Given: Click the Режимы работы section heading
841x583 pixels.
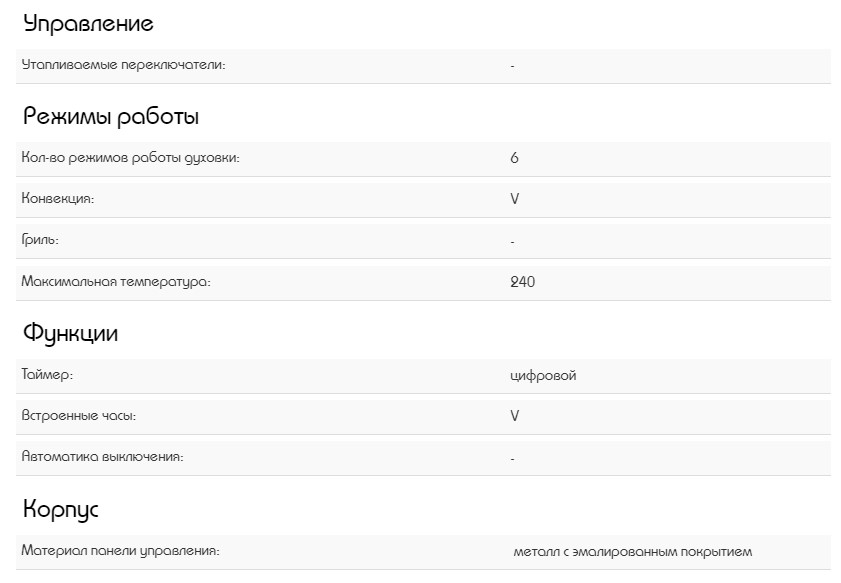Looking at the screenshot, I should (111, 116).
